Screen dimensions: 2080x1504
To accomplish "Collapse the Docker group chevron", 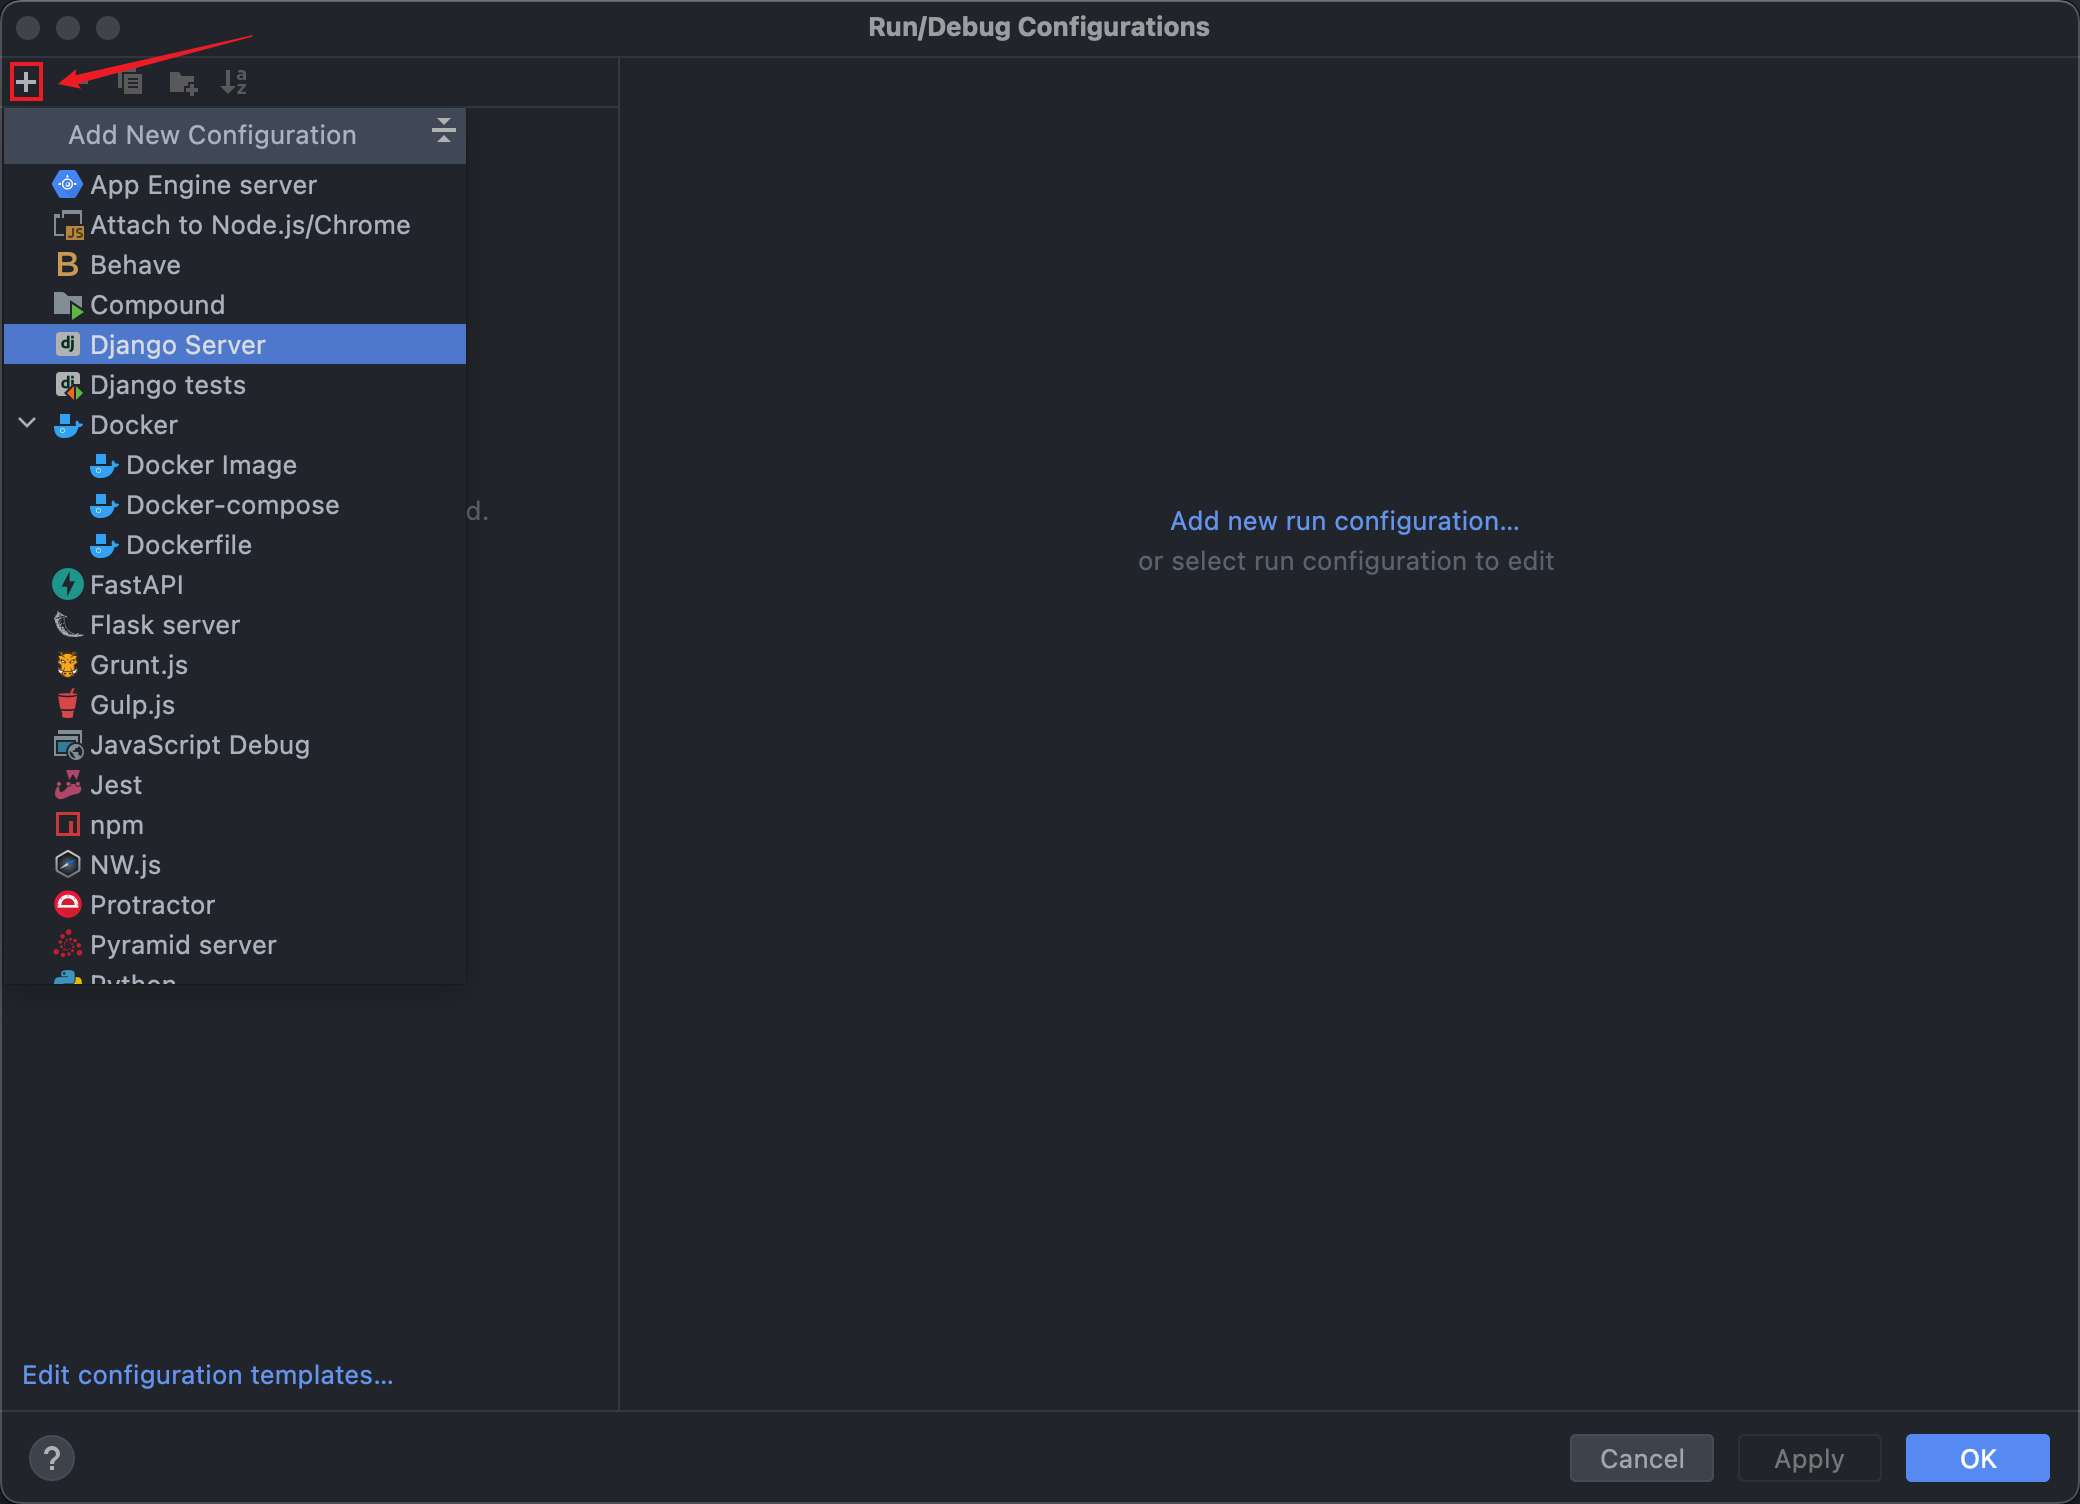I will coord(28,424).
